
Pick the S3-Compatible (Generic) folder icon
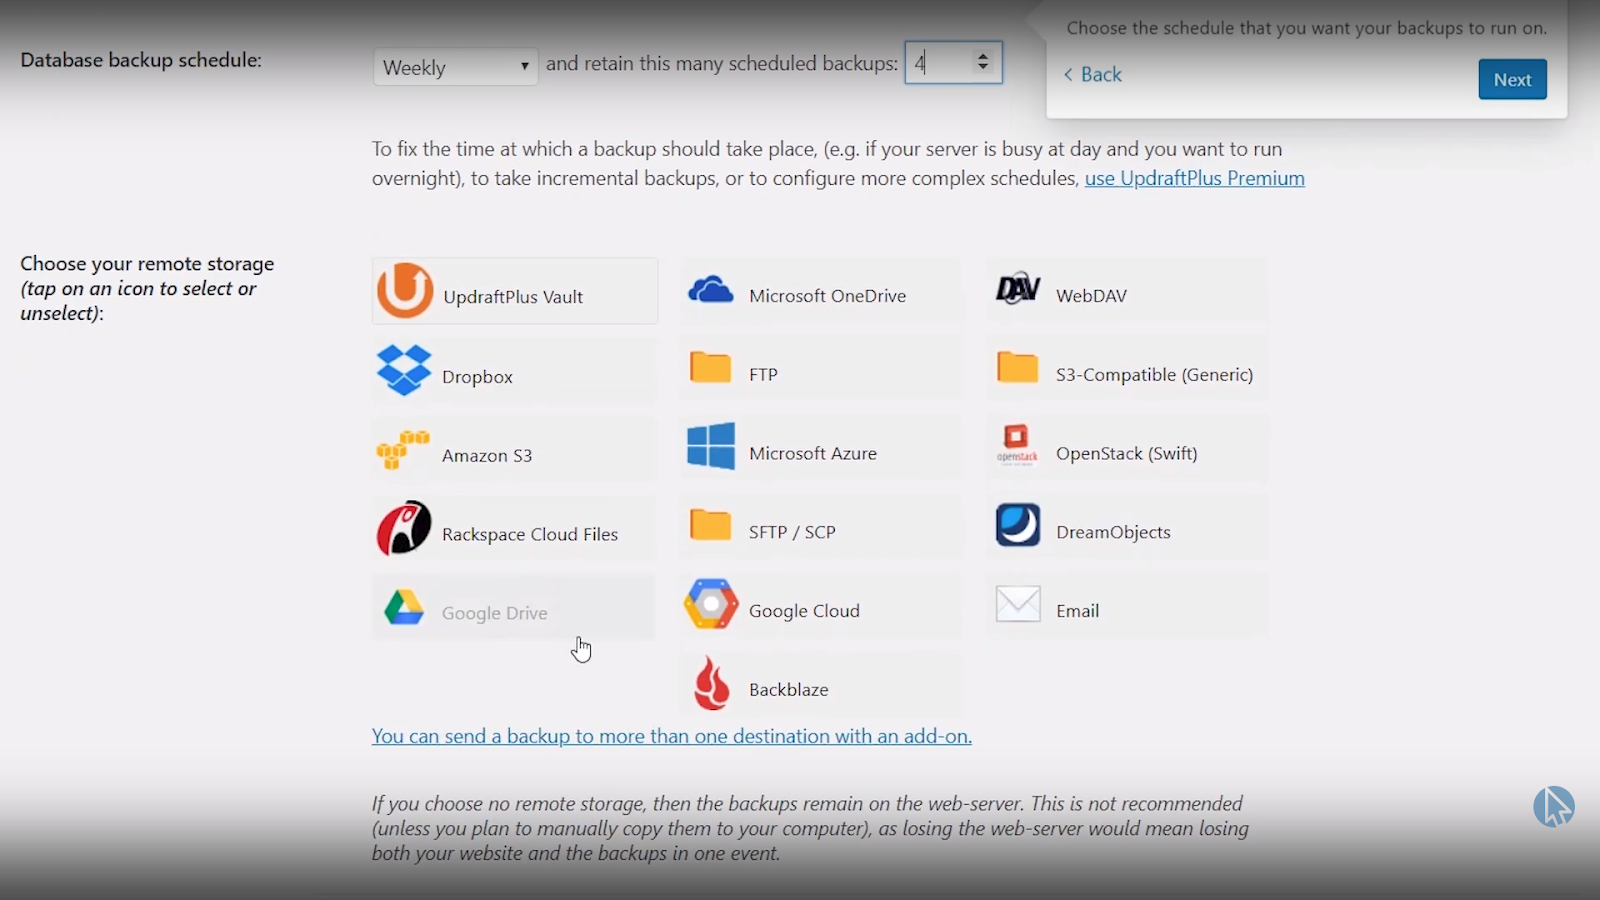(1018, 367)
